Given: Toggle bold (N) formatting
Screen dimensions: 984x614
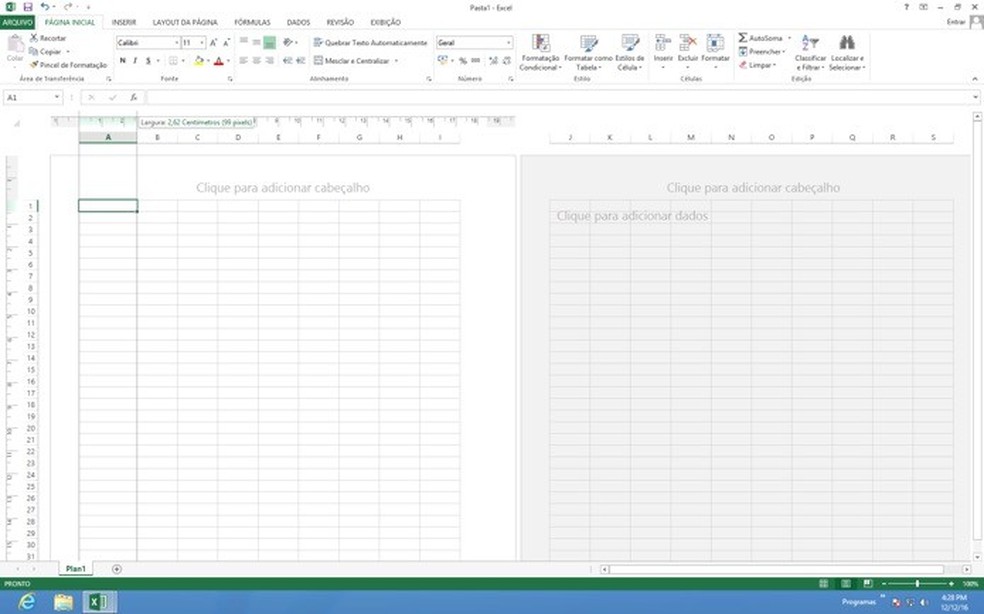Looking at the screenshot, I should 122,61.
